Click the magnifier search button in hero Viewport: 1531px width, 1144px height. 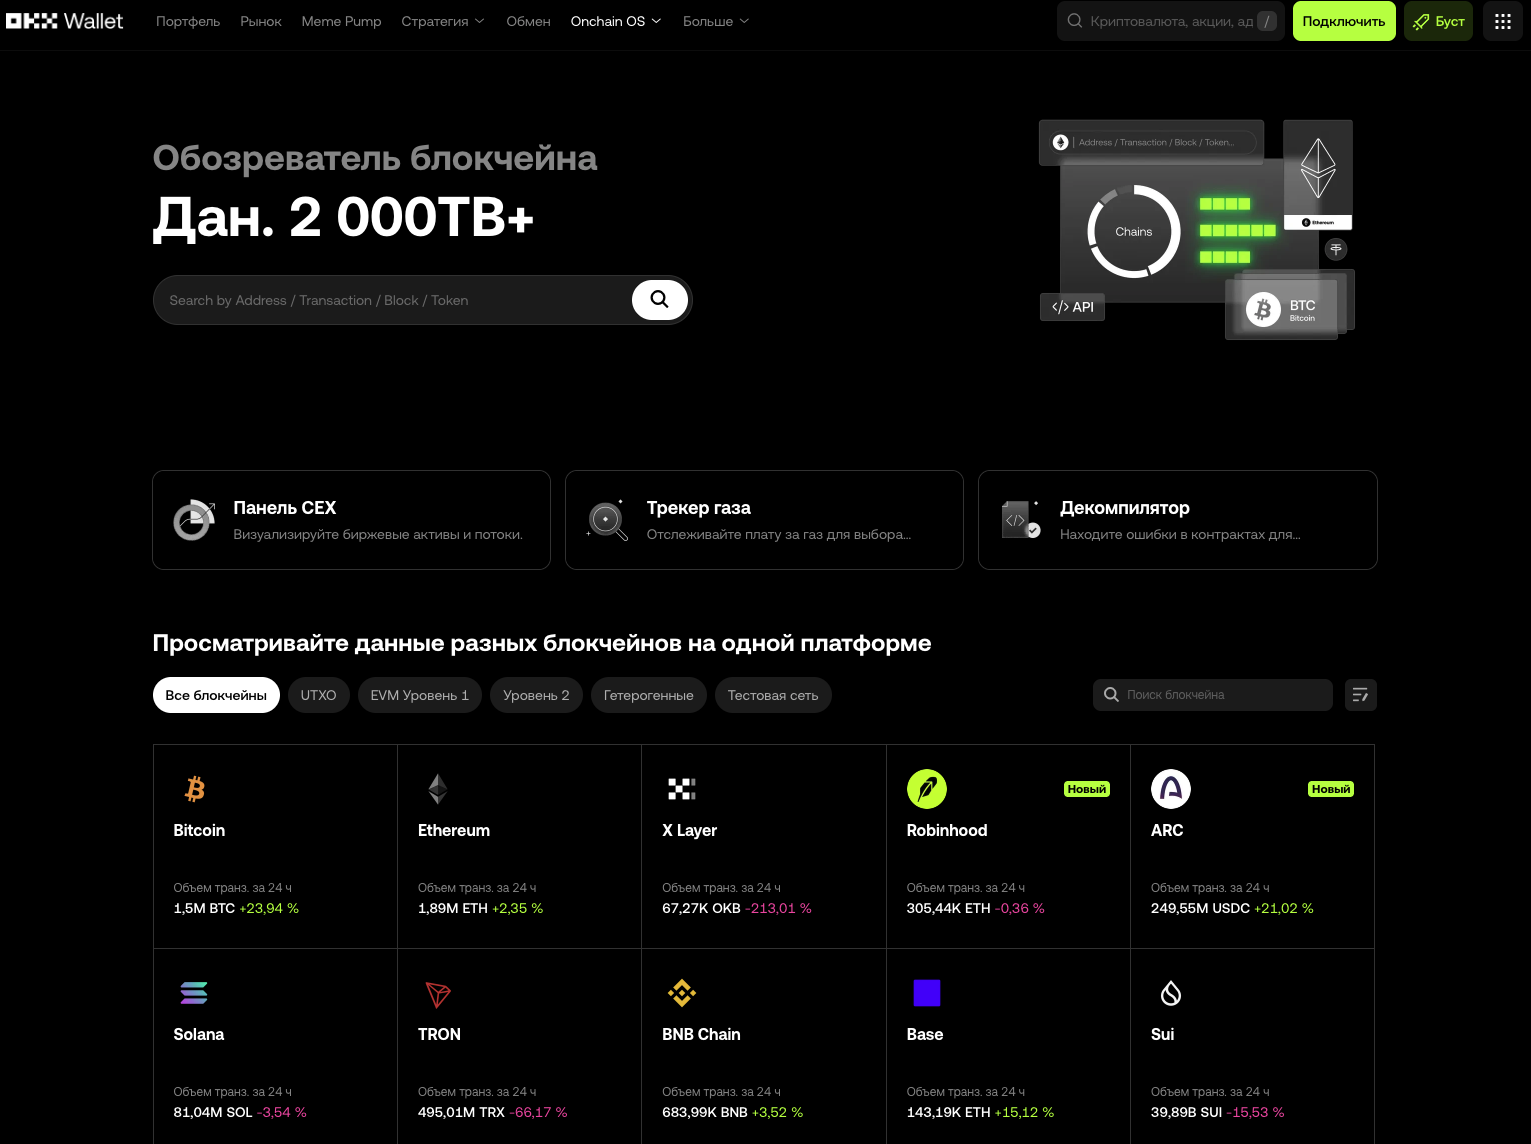(660, 299)
